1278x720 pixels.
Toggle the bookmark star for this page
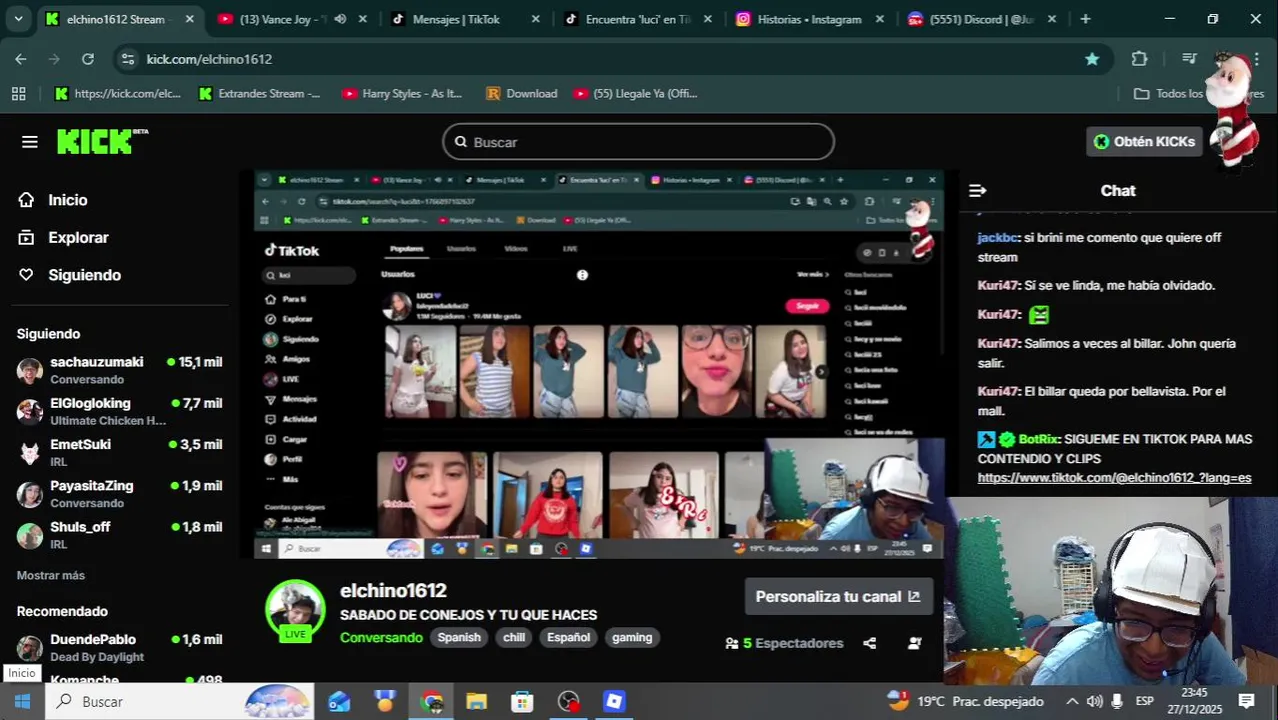tap(1092, 59)
